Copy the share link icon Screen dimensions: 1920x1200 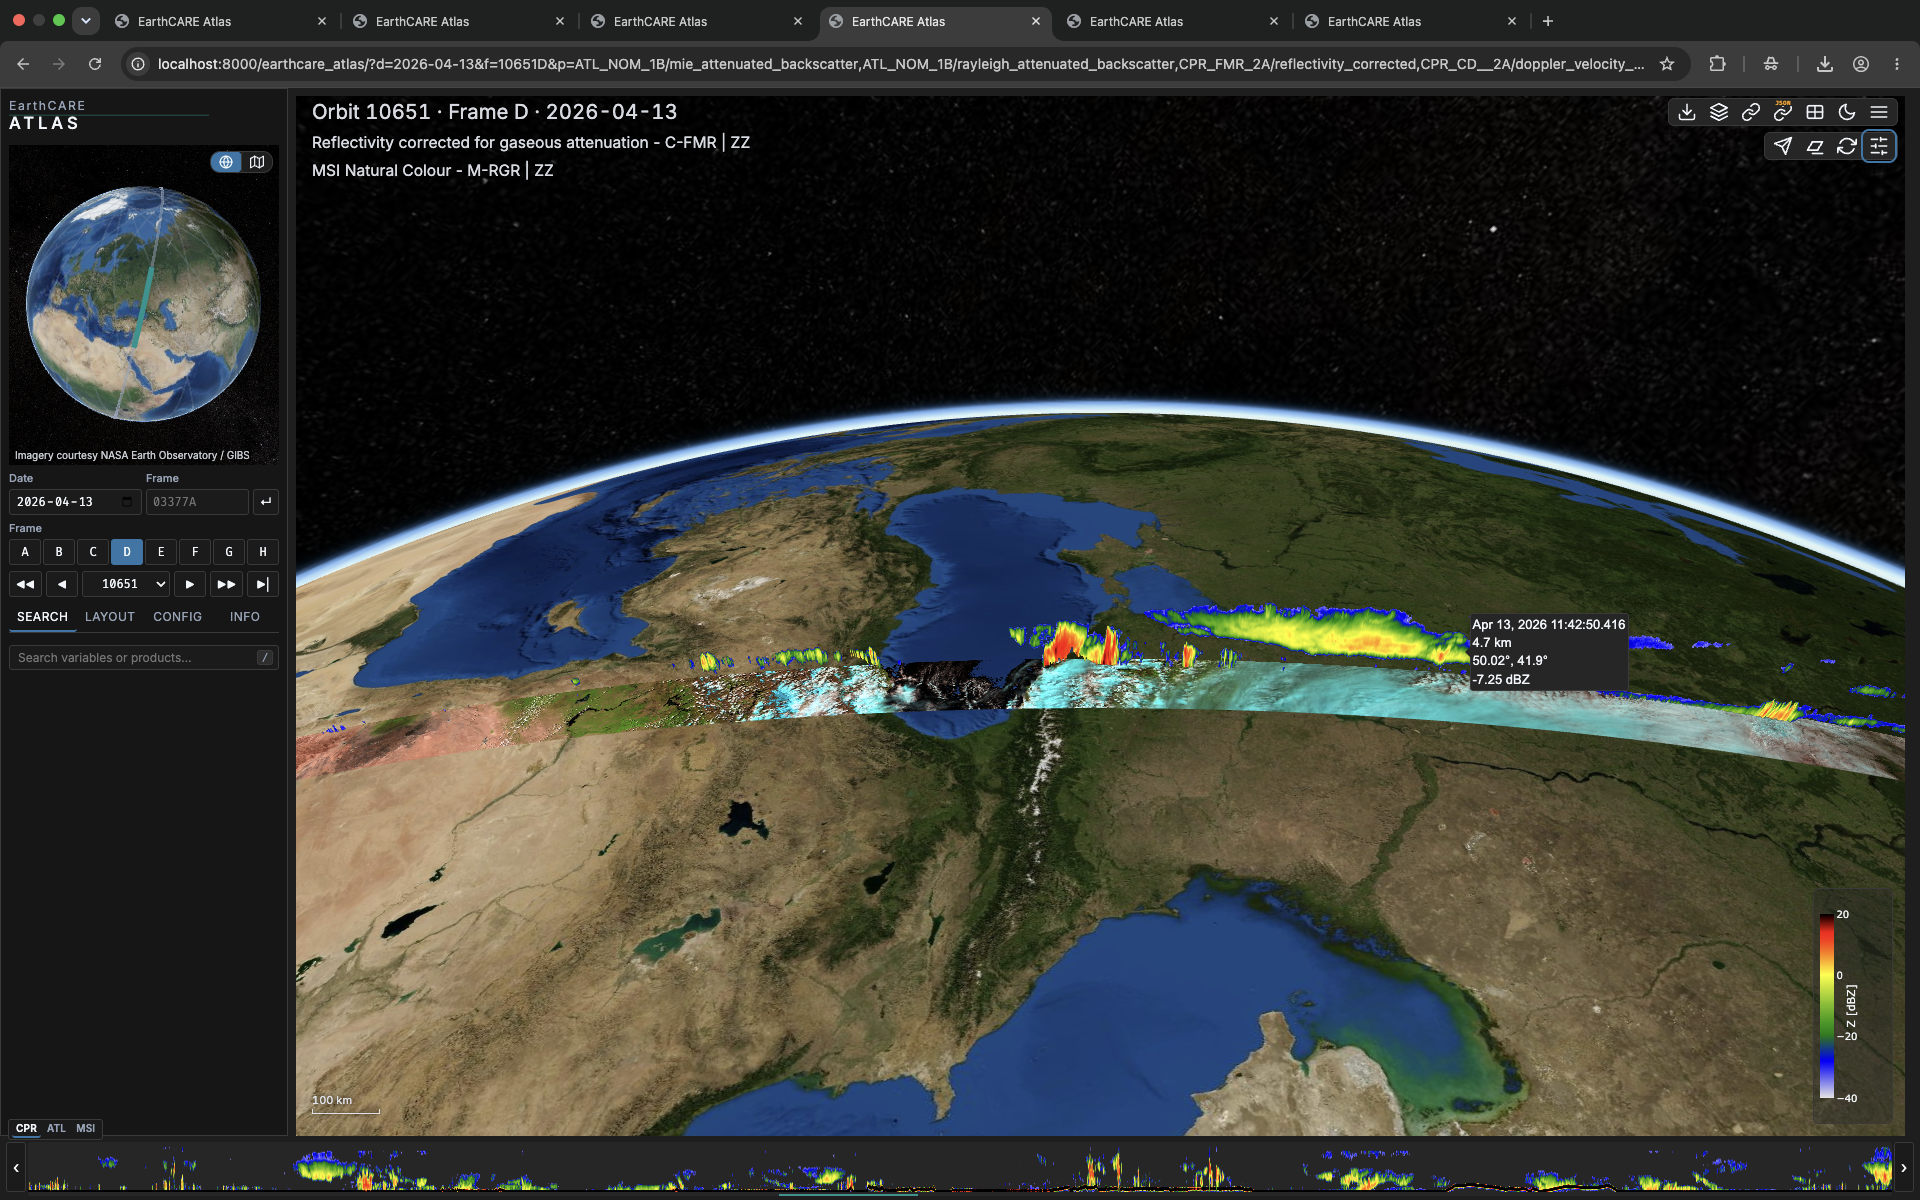1751,112
